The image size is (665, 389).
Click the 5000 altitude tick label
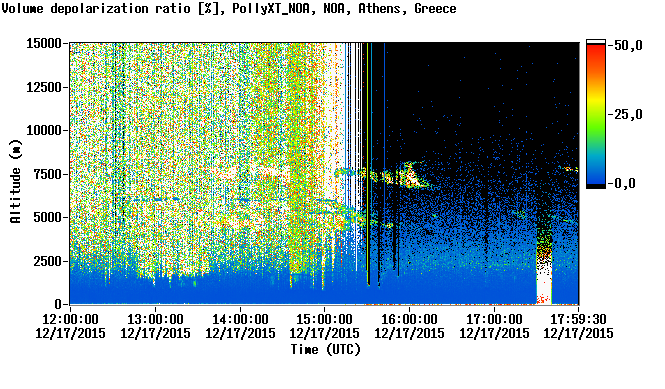[47, 218]
